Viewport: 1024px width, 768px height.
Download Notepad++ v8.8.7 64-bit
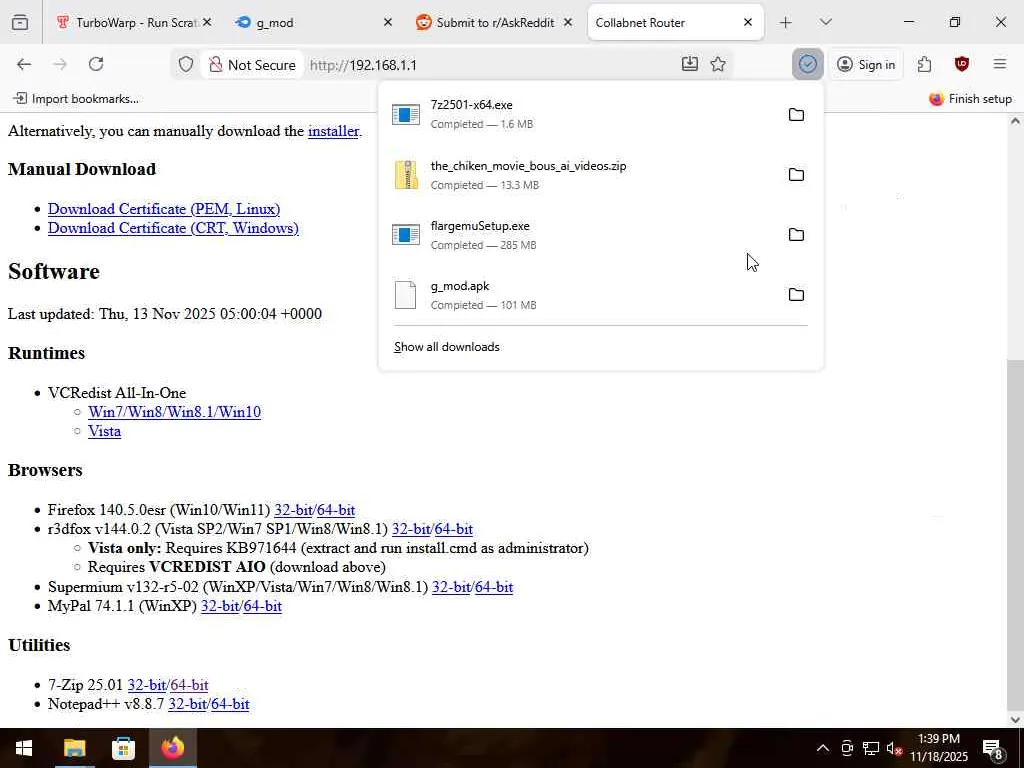click(x=230, y=704)
